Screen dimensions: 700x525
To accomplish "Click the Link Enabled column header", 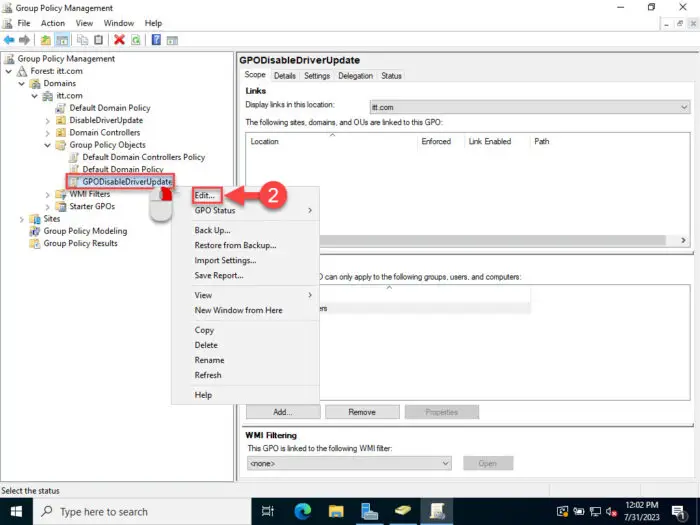I will tap(490, 142).
